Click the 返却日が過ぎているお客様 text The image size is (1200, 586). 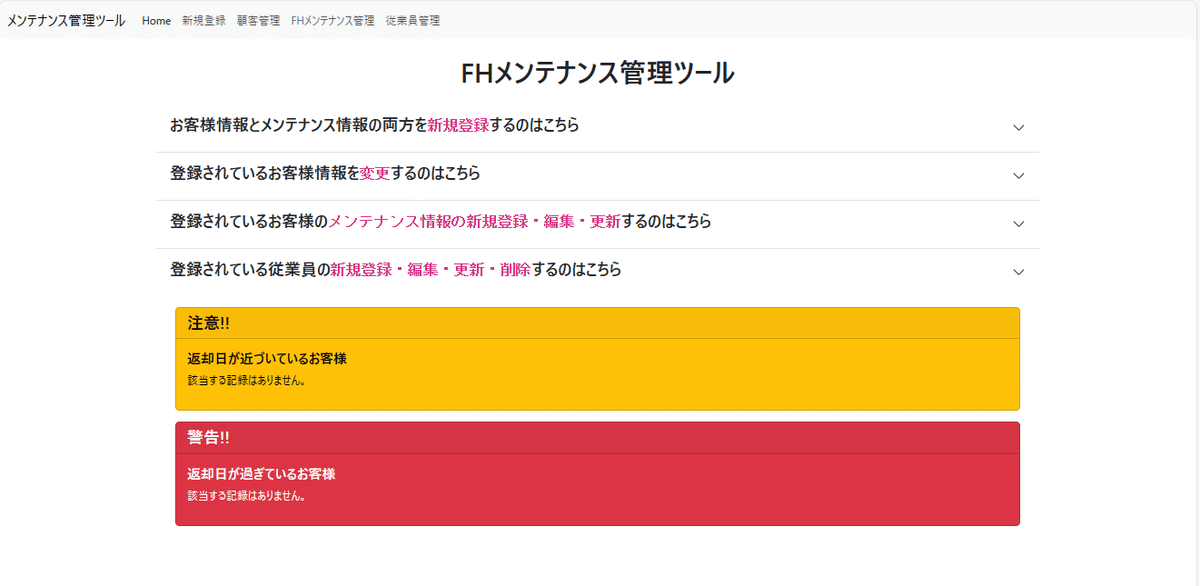pyautogui.click(x=261, y=474)
